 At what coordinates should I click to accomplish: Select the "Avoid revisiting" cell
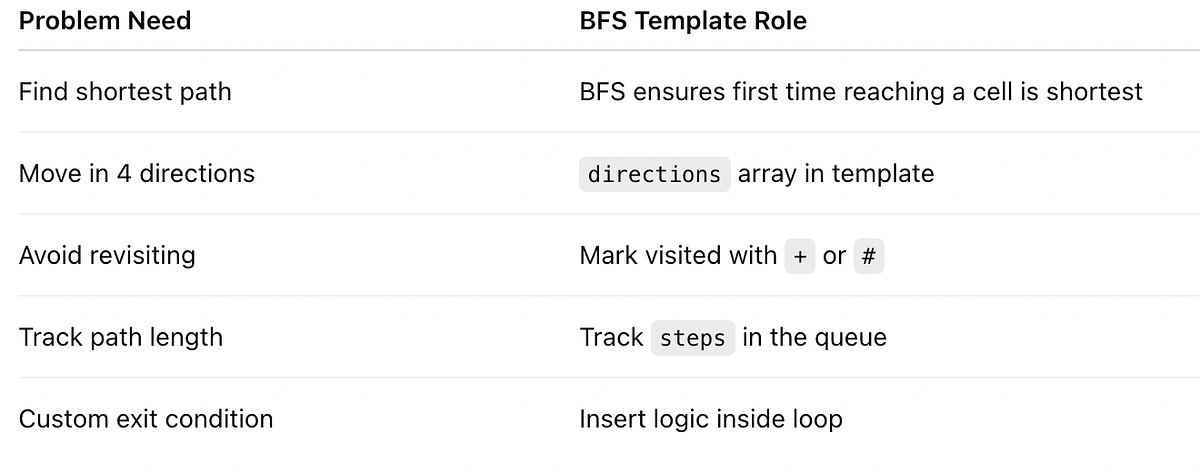pos(107,256)
